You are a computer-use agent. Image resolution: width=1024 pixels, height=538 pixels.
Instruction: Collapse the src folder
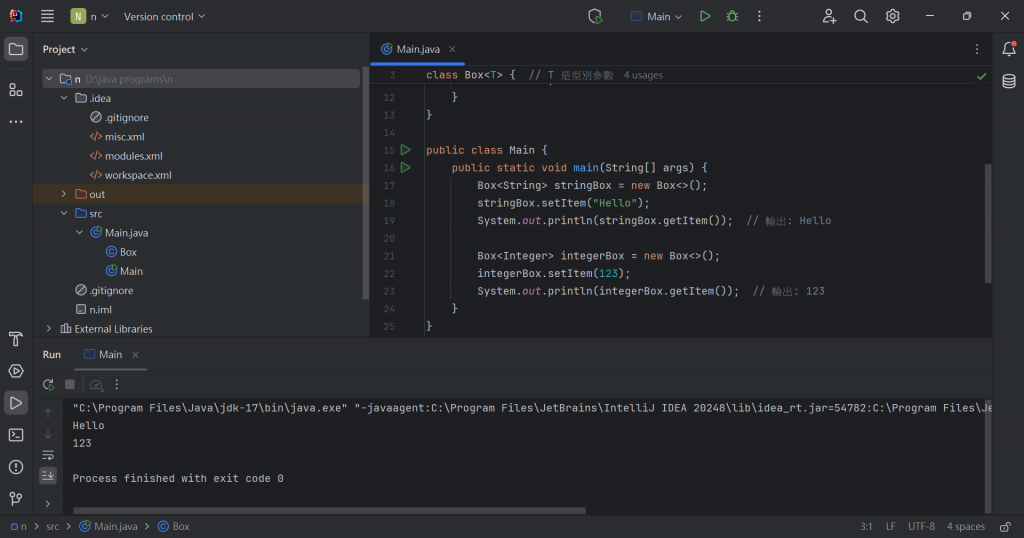[64, 213]
